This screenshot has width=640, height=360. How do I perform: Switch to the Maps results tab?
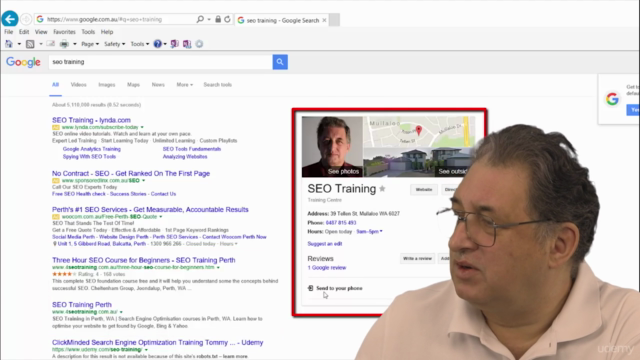pos(133,84)
